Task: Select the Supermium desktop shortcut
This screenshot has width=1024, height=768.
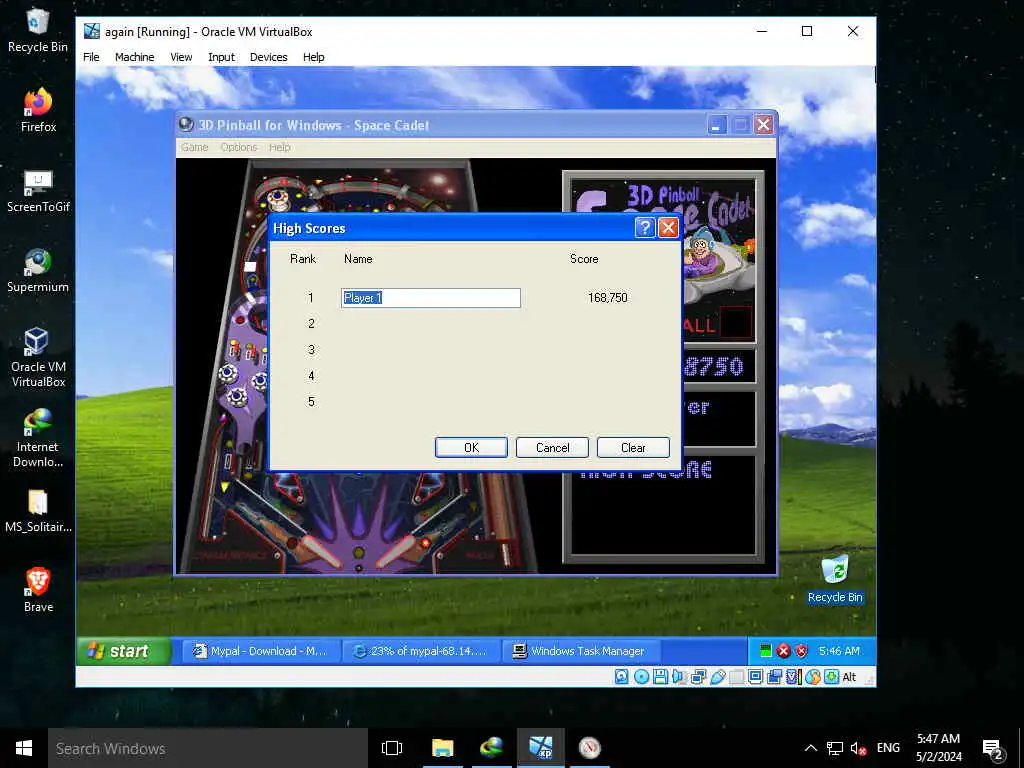Action: [38, 270]
